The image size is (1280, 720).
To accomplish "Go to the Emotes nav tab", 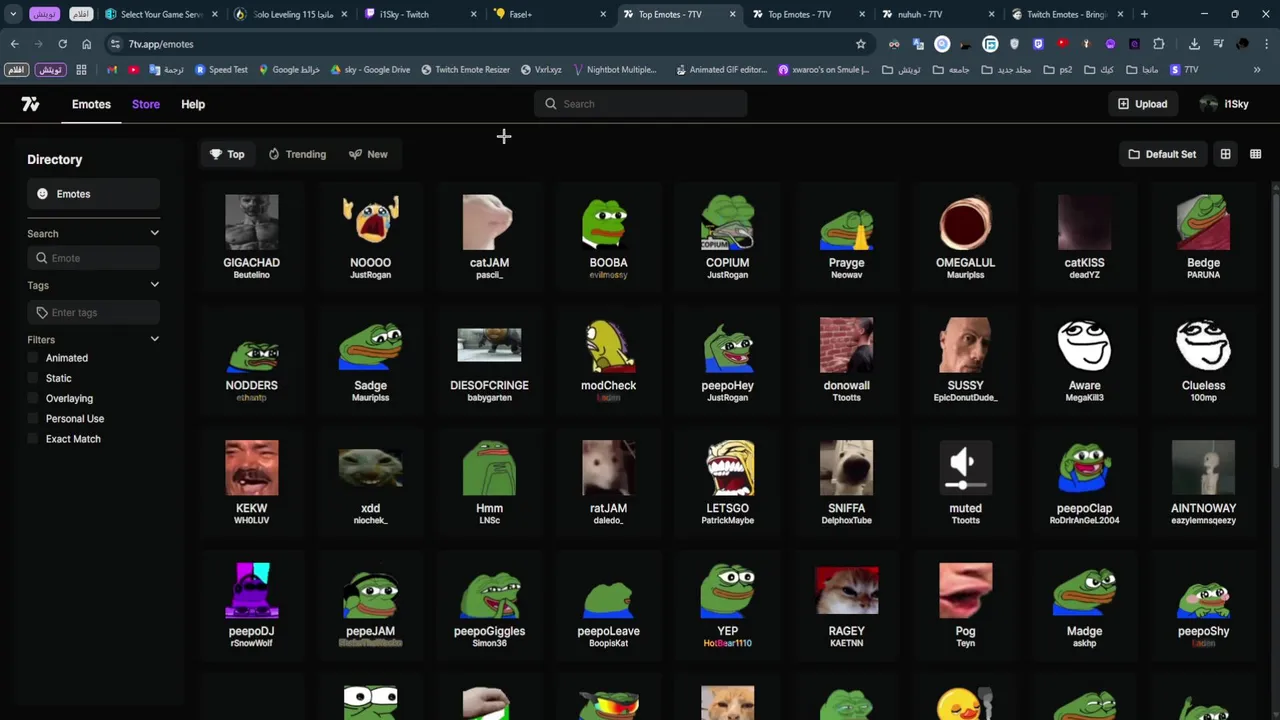I will pyautogui.click(x=91, y=104).
